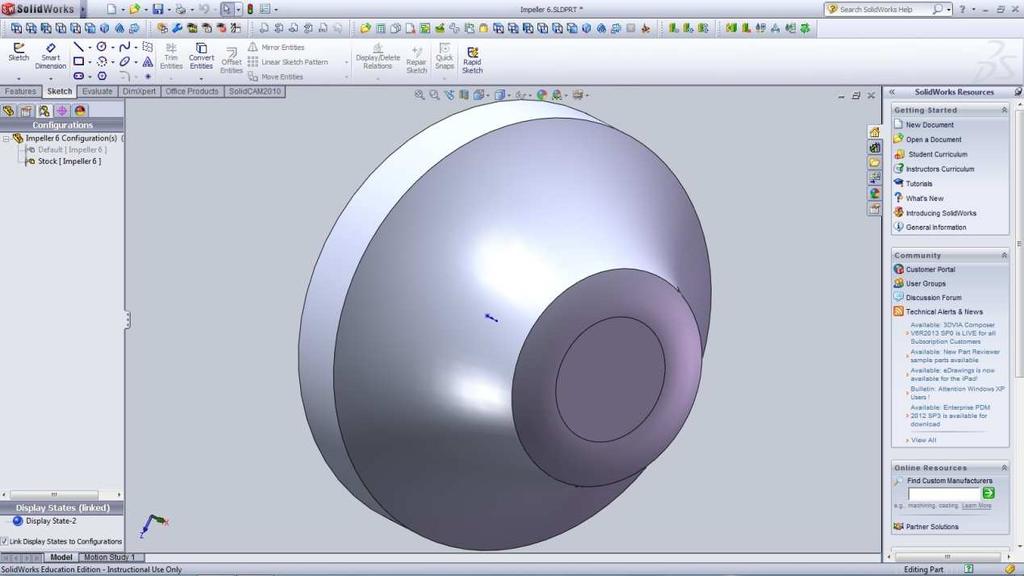Image resolution: width=1024 pixels, height=576 pixels.
Task: Click the Print icon
Action: [180, 9]
